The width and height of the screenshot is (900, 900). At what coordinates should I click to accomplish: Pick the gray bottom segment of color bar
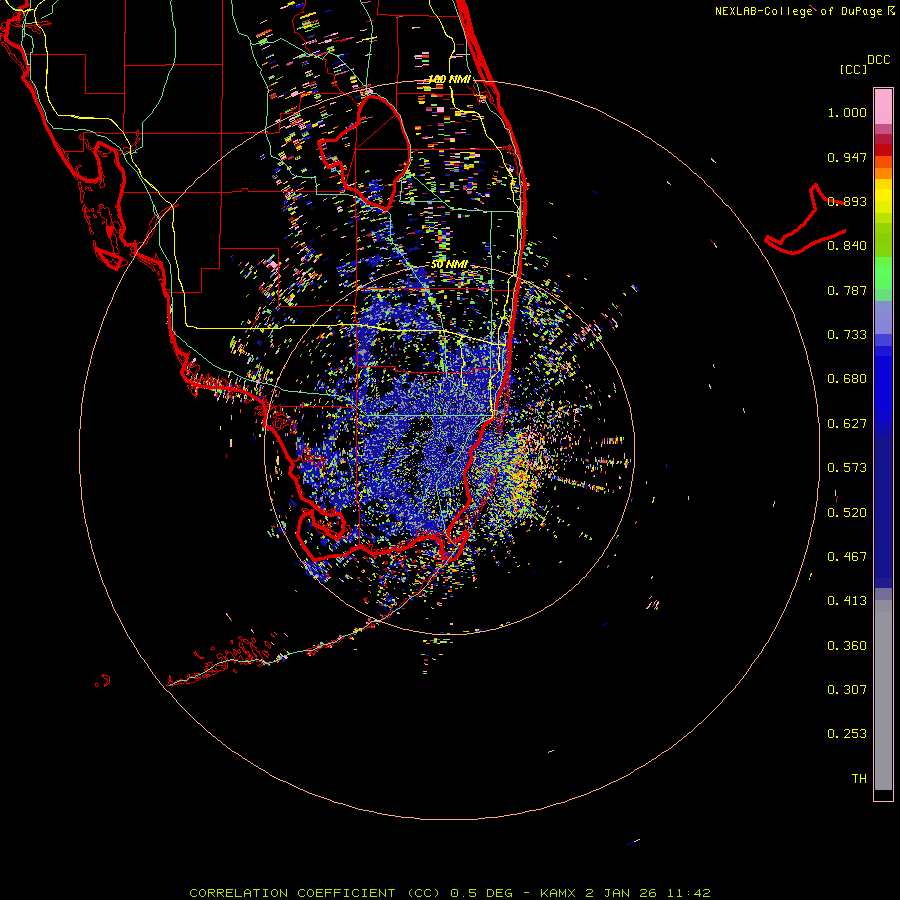pos(883,695)
